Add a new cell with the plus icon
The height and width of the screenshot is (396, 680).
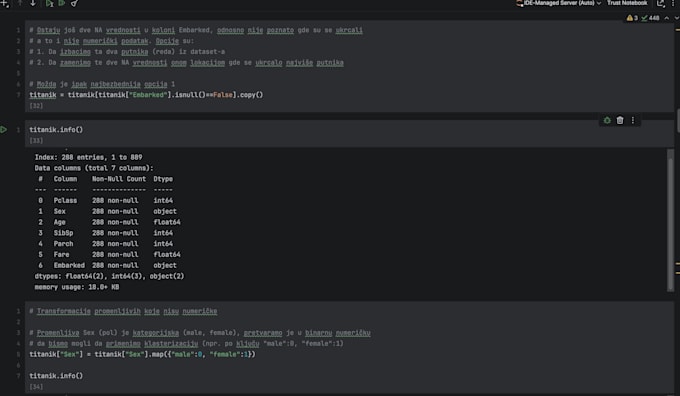coord(5,3)
